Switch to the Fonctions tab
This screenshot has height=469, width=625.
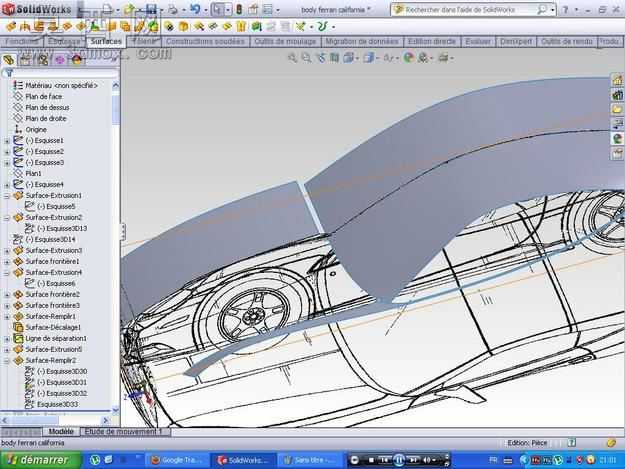click(22, 41)
